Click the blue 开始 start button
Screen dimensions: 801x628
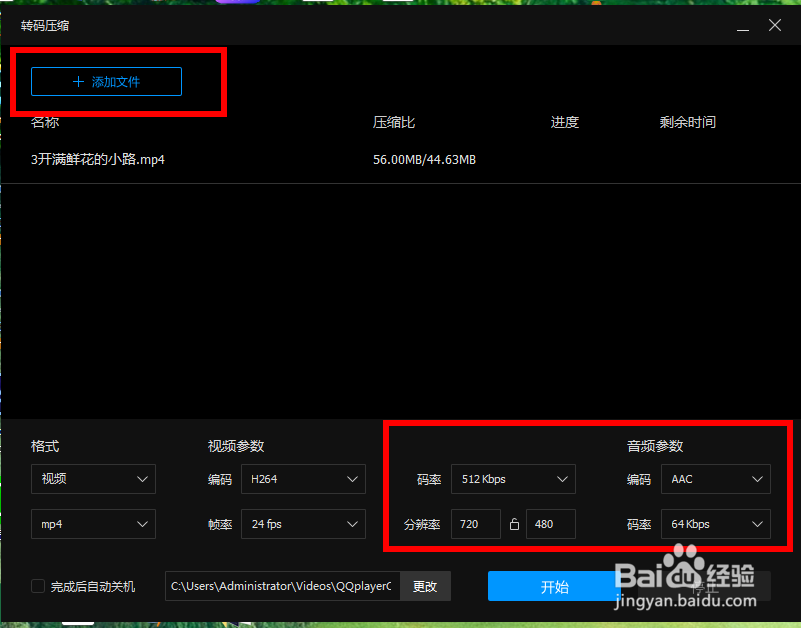(554, 586)
